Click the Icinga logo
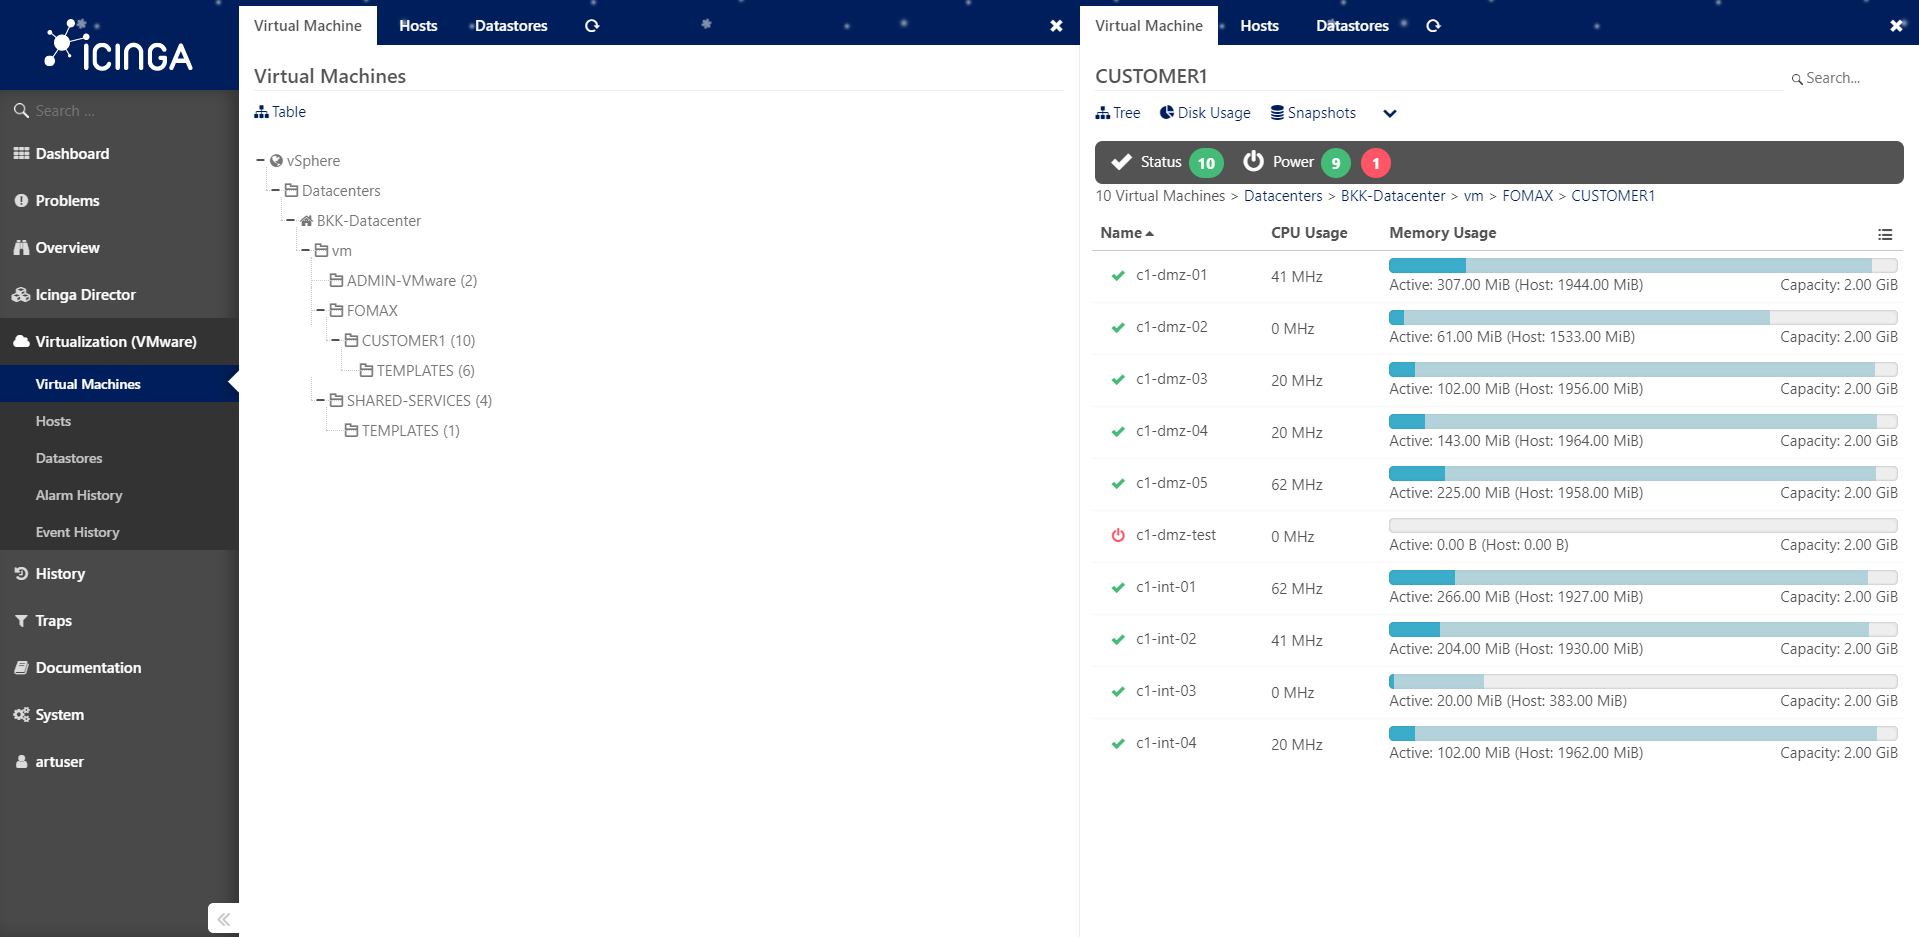 [119, 46]
